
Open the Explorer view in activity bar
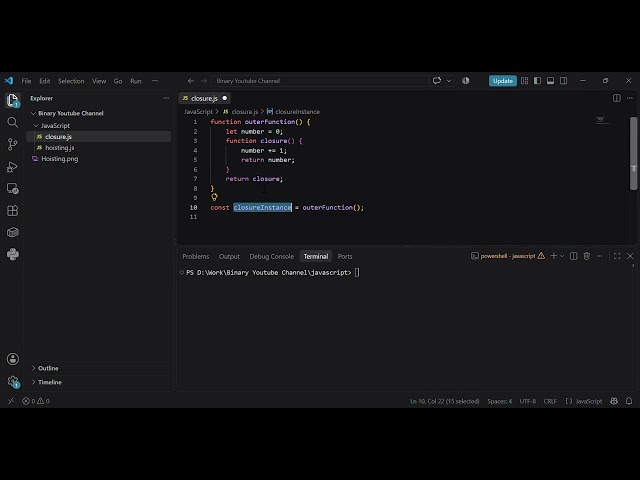[13, 100]
